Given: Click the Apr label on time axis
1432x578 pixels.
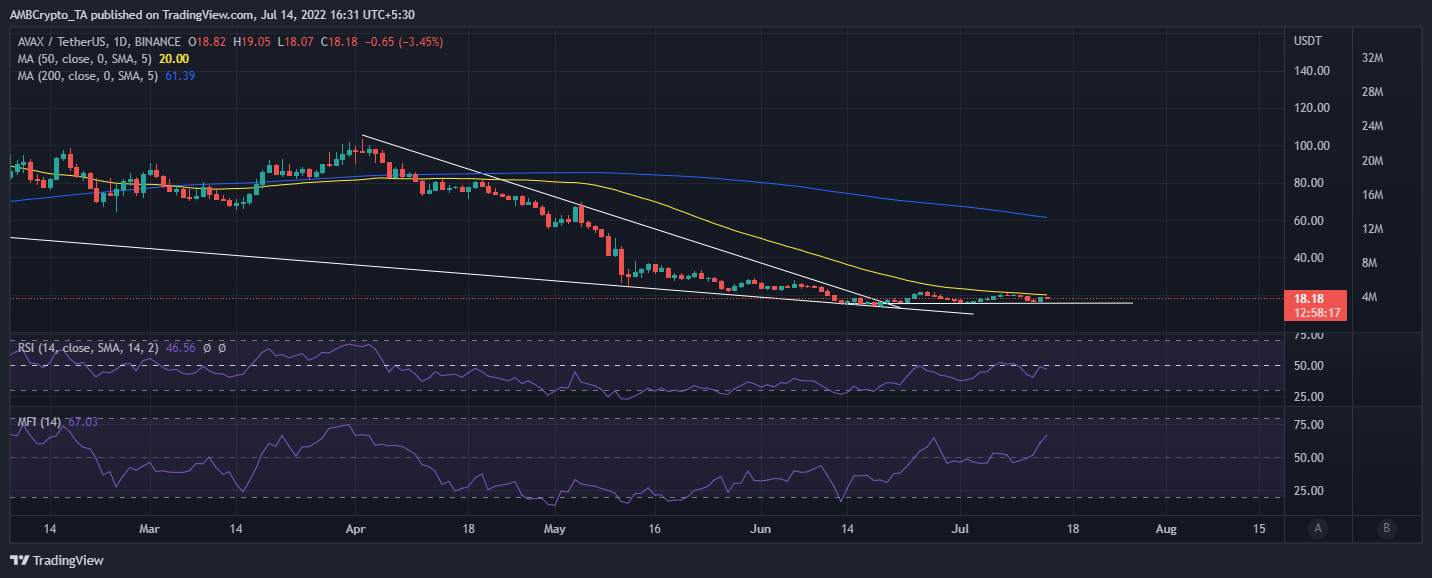Looking at the screenshot, I should click(357, 527).
